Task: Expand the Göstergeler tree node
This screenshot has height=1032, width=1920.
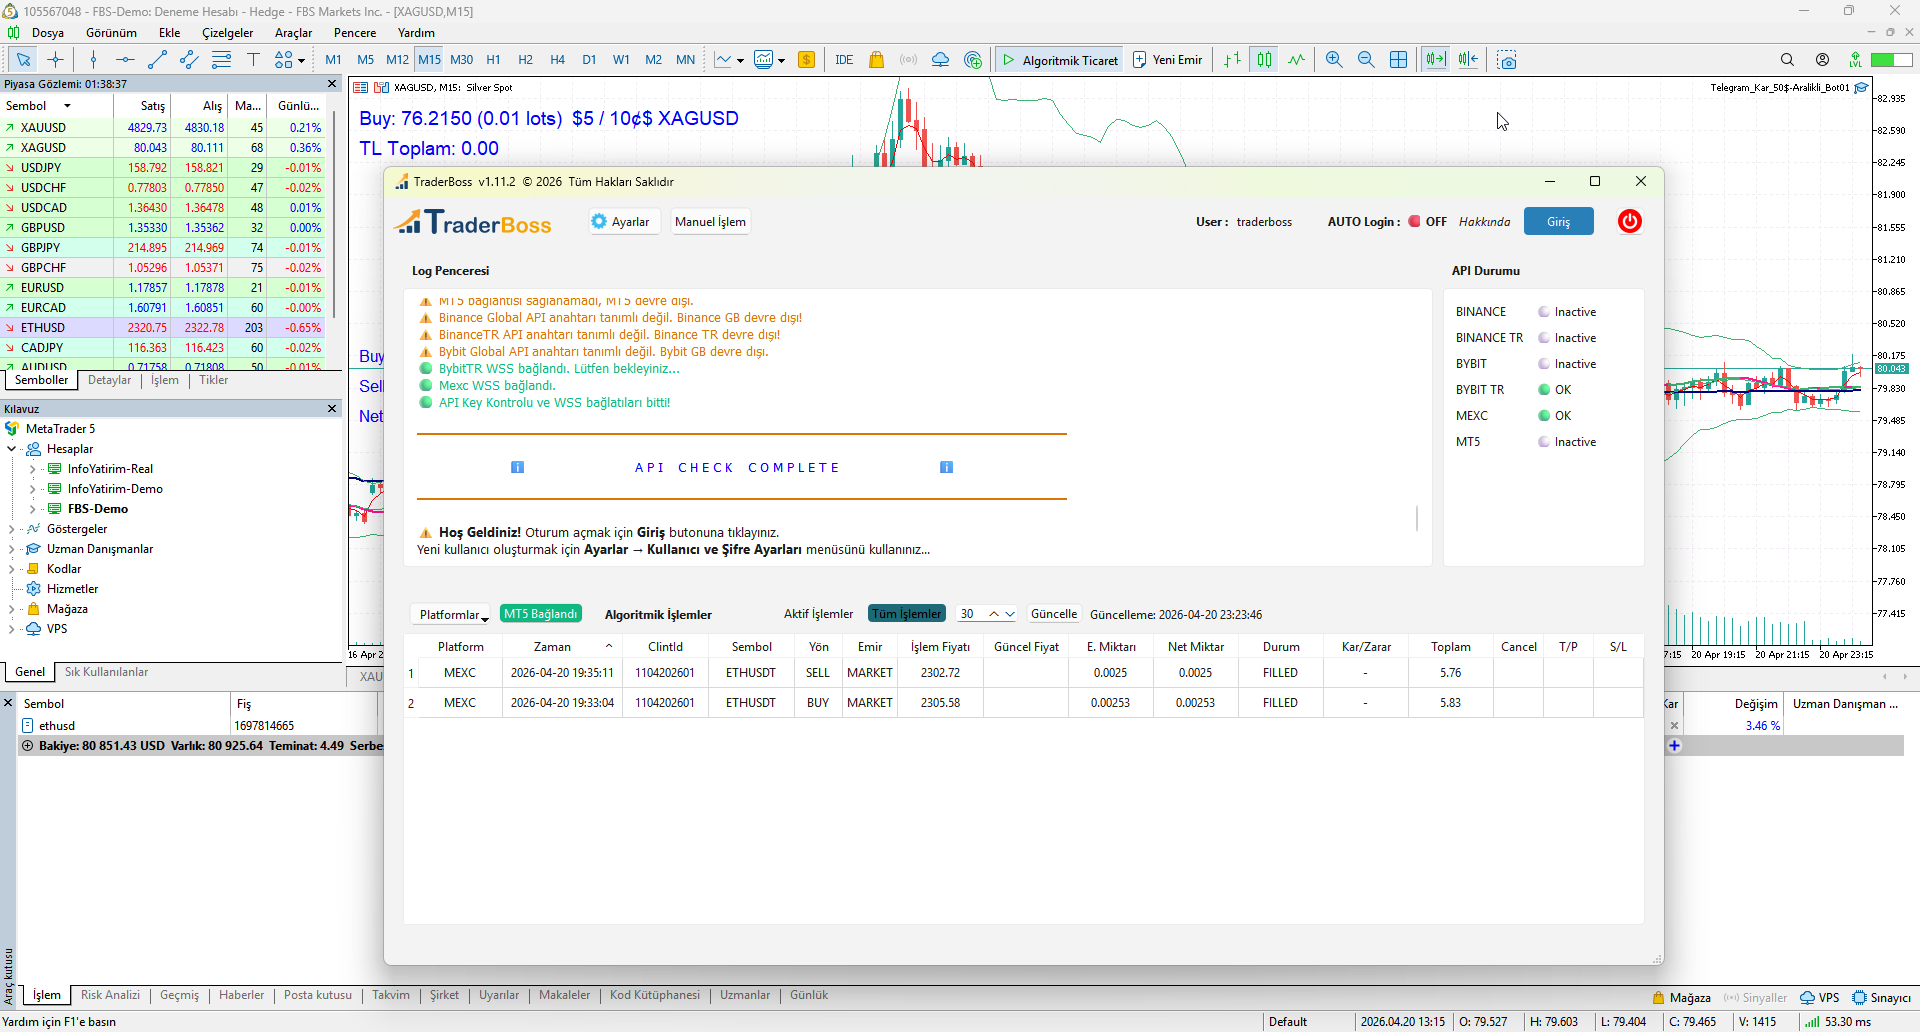Action: [x=12, y=529]
